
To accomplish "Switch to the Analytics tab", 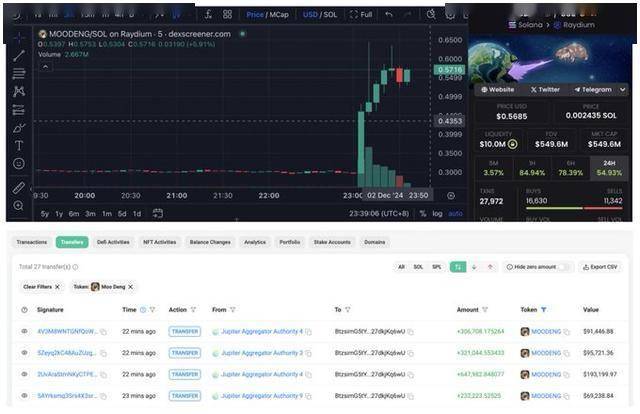I will point(255,242).
